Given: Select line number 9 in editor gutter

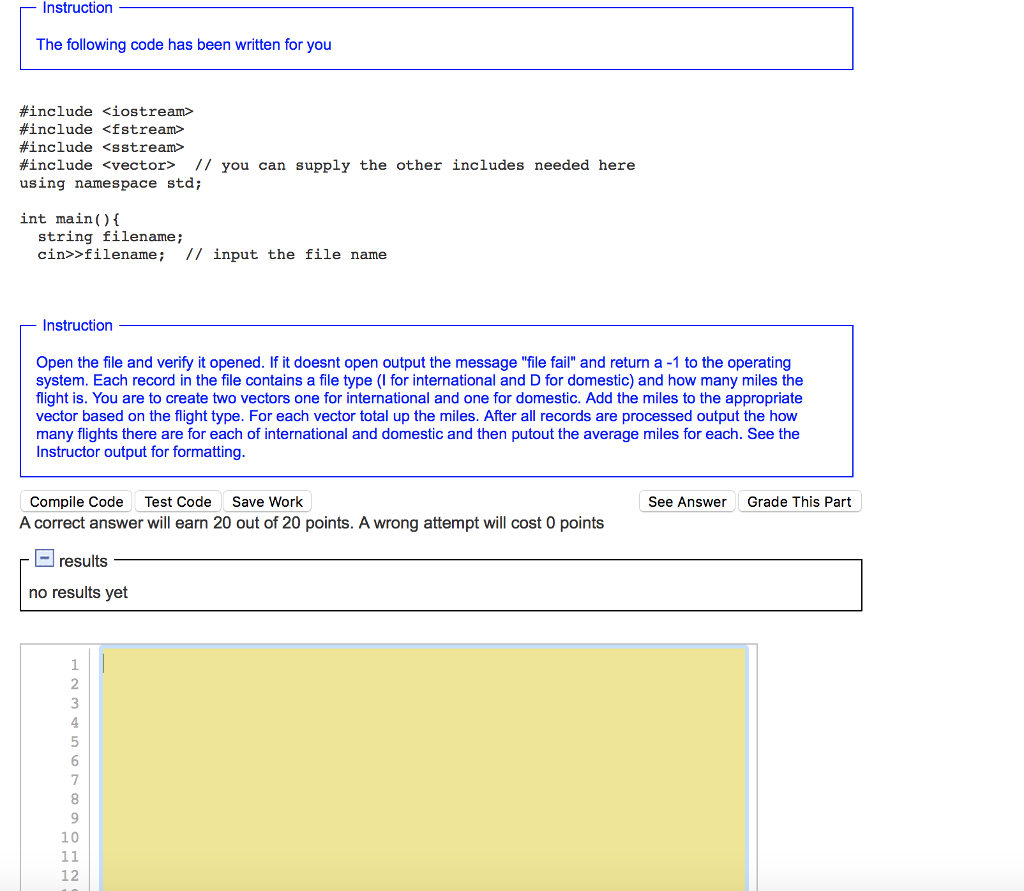Looking at the screenshot, I should [x=74, y=818].
